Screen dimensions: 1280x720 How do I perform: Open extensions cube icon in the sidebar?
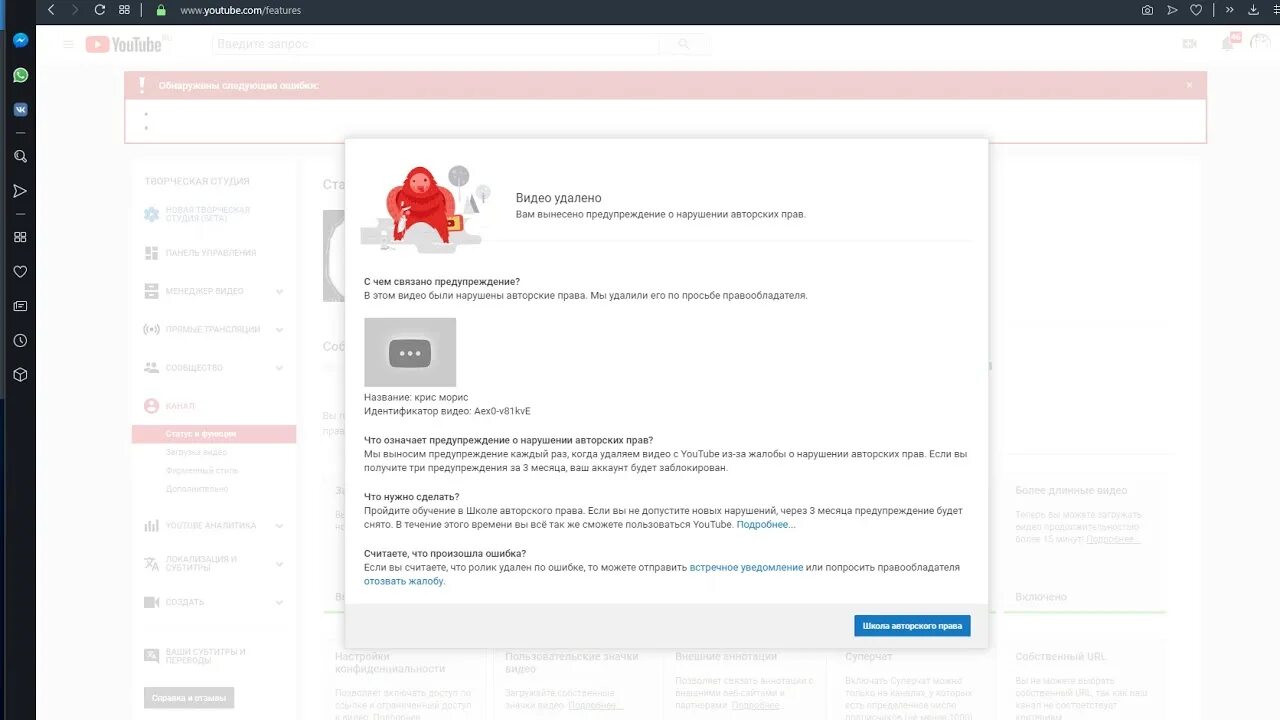click(20, 374)
